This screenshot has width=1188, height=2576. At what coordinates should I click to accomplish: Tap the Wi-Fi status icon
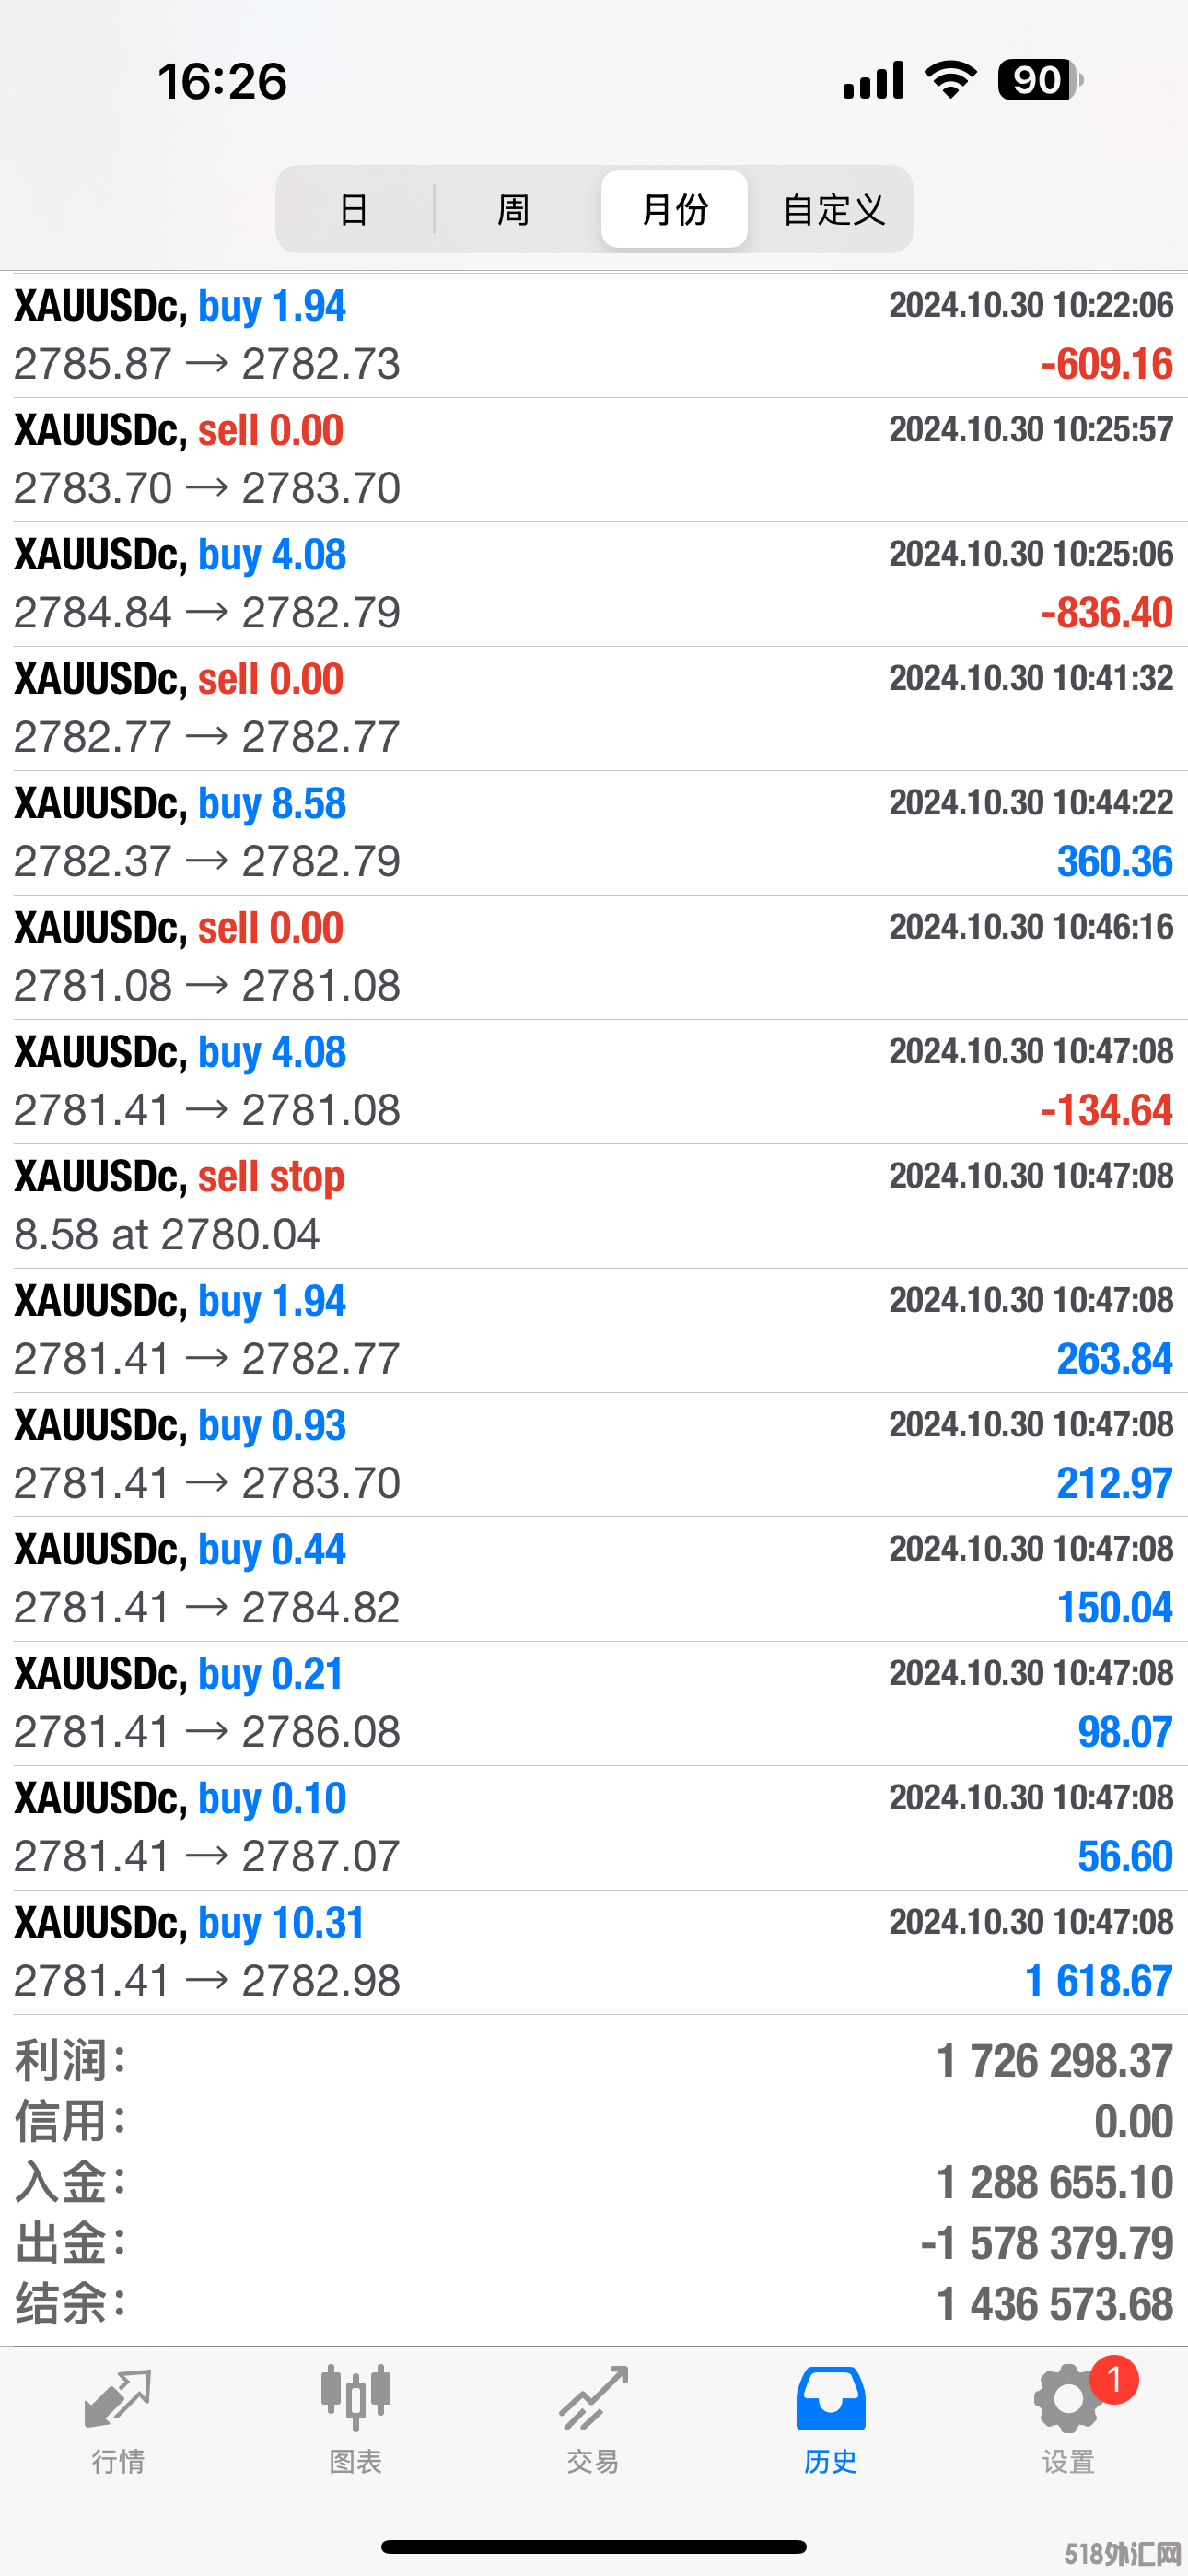pos(950,80)
